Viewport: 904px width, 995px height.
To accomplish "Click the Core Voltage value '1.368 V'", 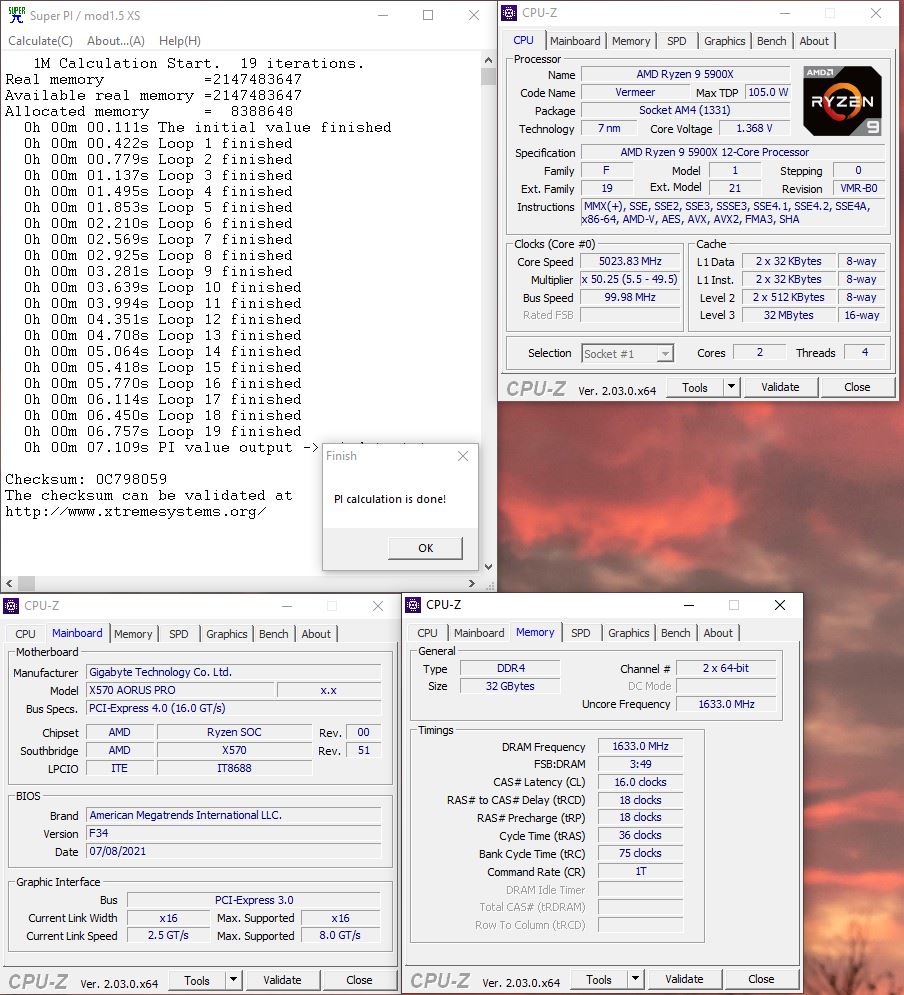I will point(754,128).
